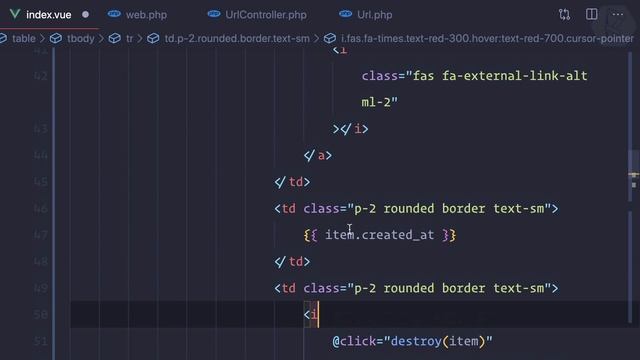This screenshot has width=640, height=360.
Task: Click the <td class> tag on line 46
Action: [416, 209]
